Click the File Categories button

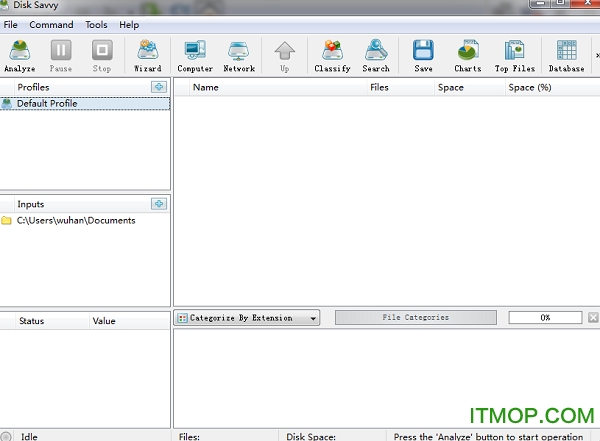[x=415, y=318]
